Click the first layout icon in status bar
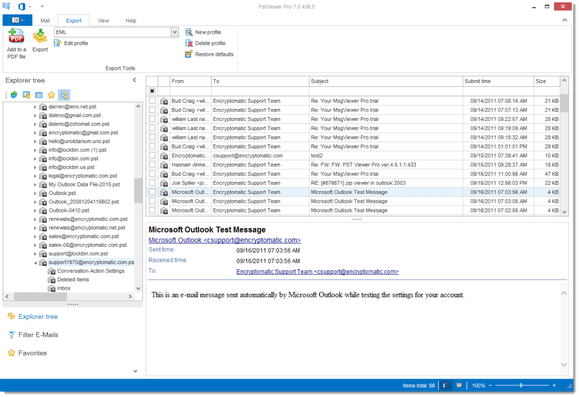Image resolution: width=579 pixels, height=397 pixels. click(446, 386)
